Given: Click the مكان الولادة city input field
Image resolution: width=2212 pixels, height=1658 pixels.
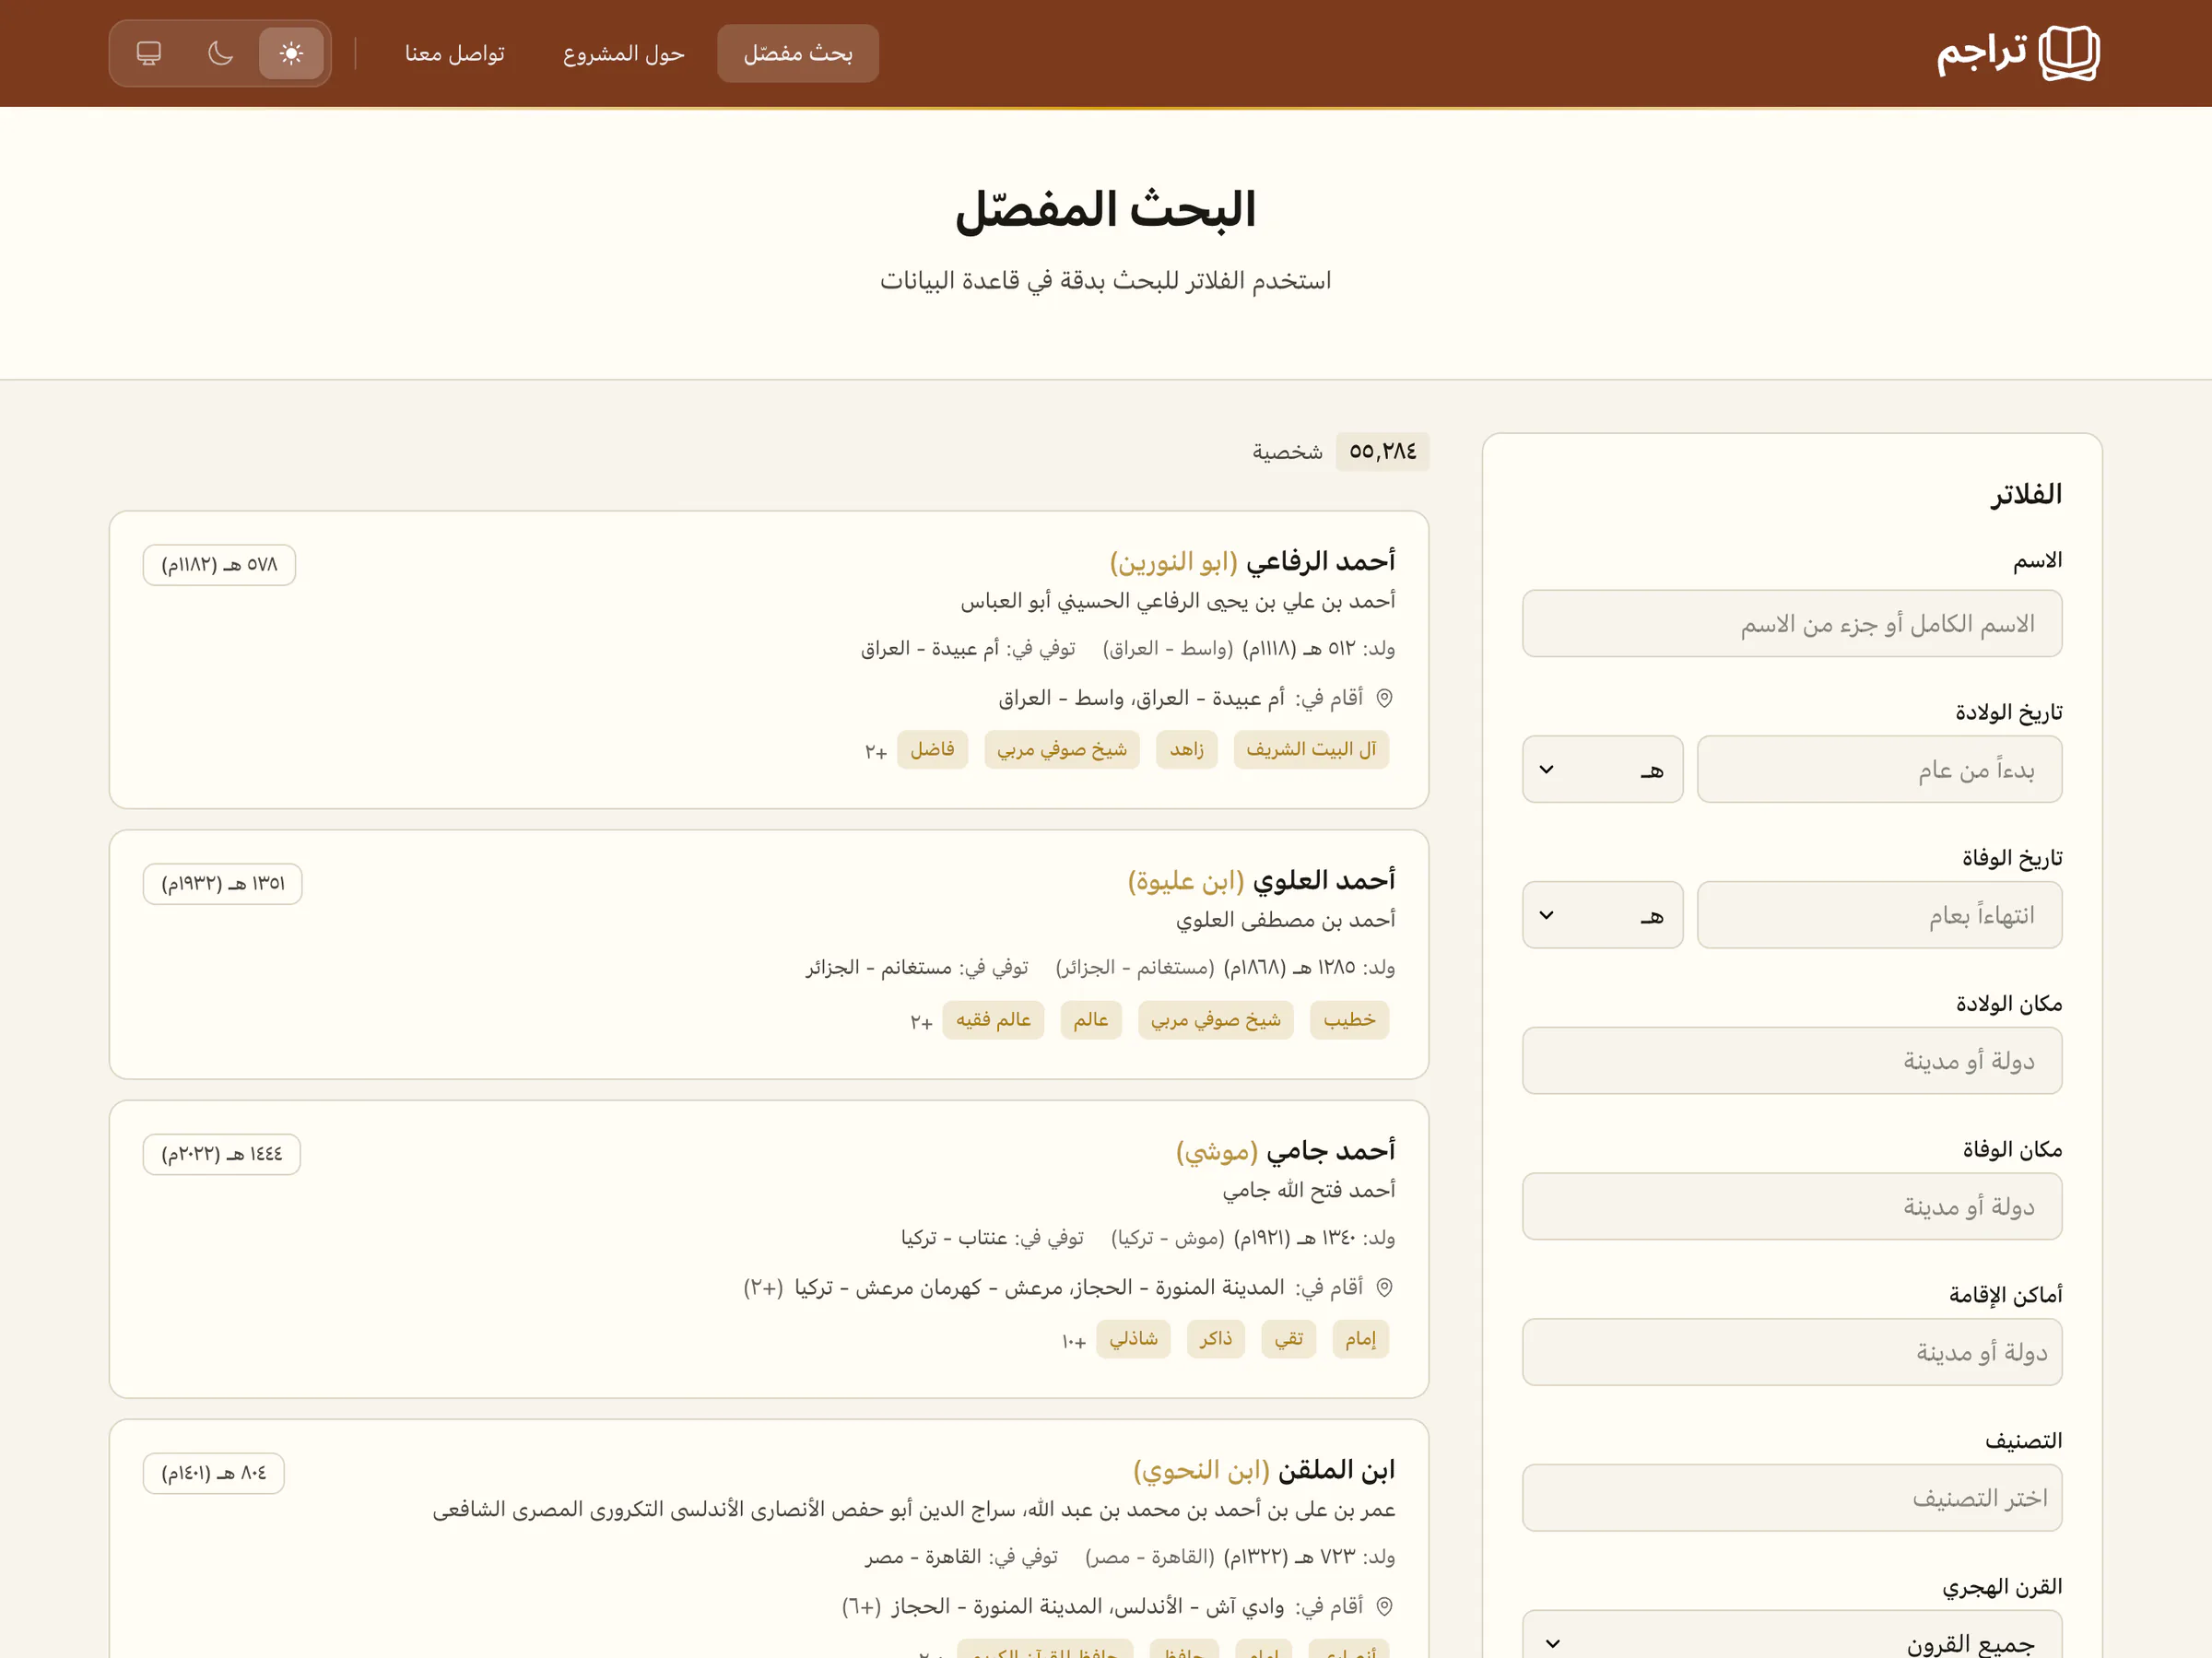Looking at the screenshot, I should click(1790, 1060).
